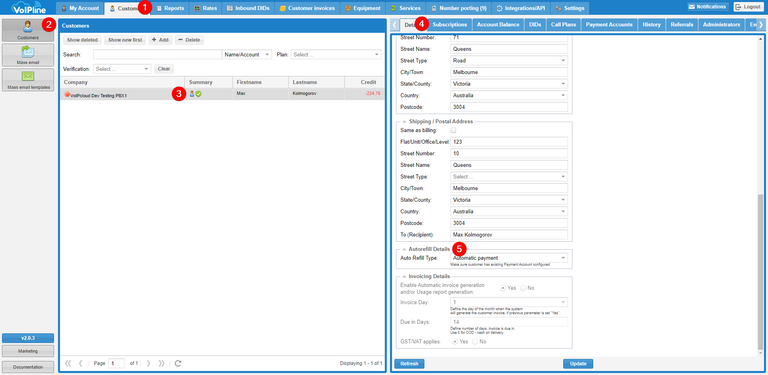Open Rates tab
This screenshot has height=375, width=768.
point(206,8)
